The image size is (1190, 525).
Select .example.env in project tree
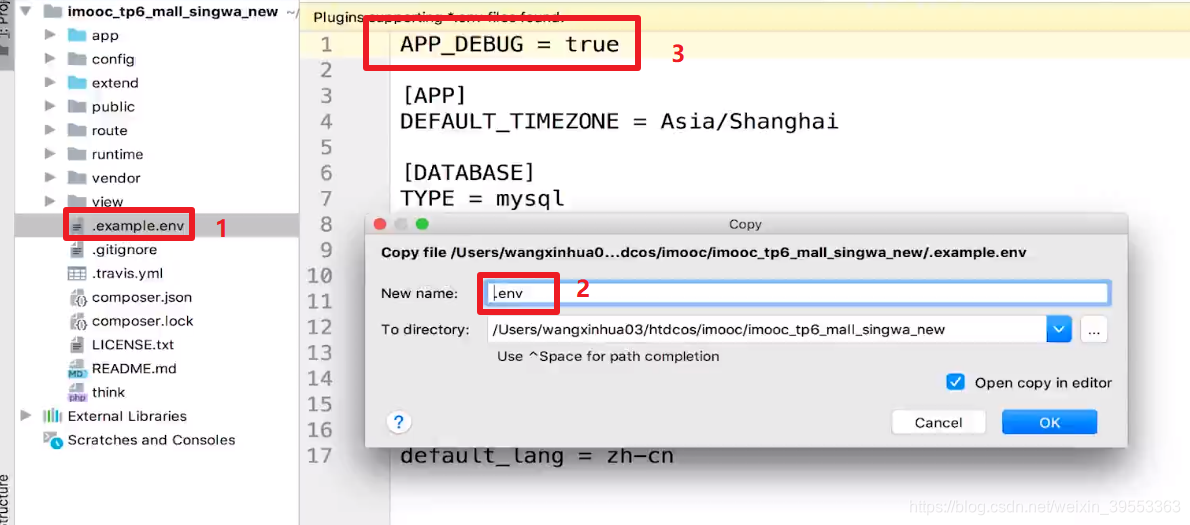click(137, 225)
